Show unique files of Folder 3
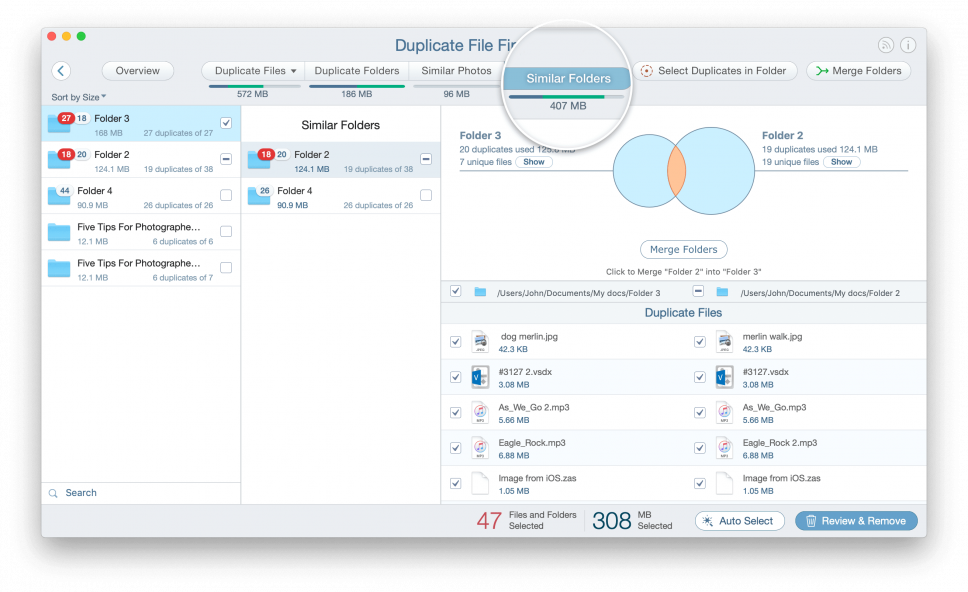Viewport: 968px width, 592px height. (x=534, y=162)
